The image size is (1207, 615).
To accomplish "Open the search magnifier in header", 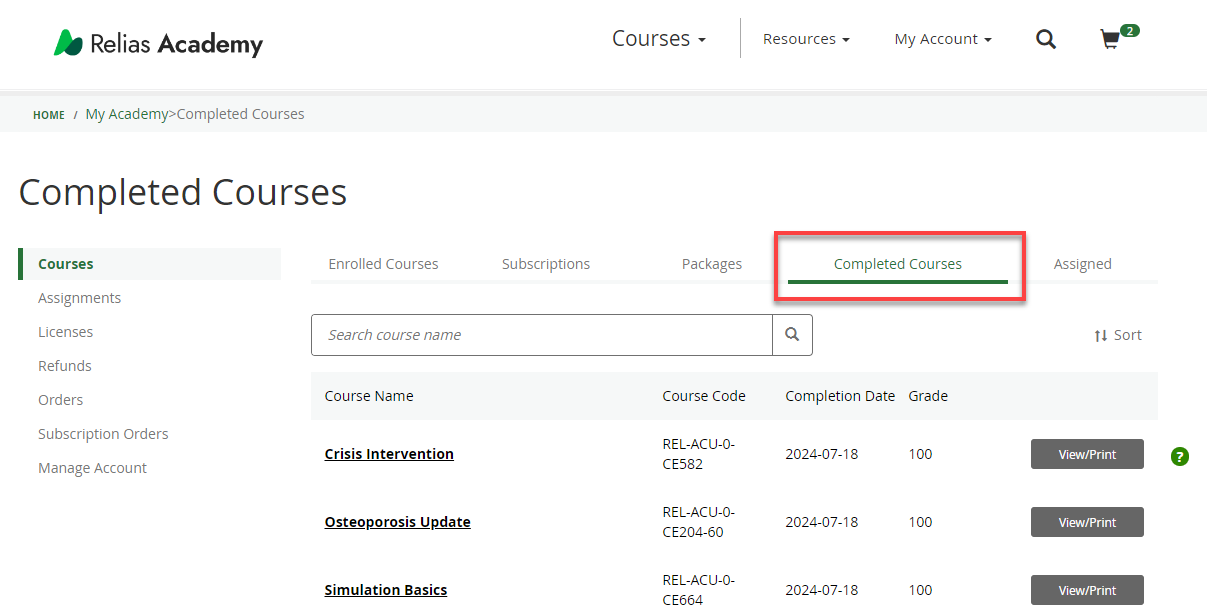I will [x=1046, y=39].
